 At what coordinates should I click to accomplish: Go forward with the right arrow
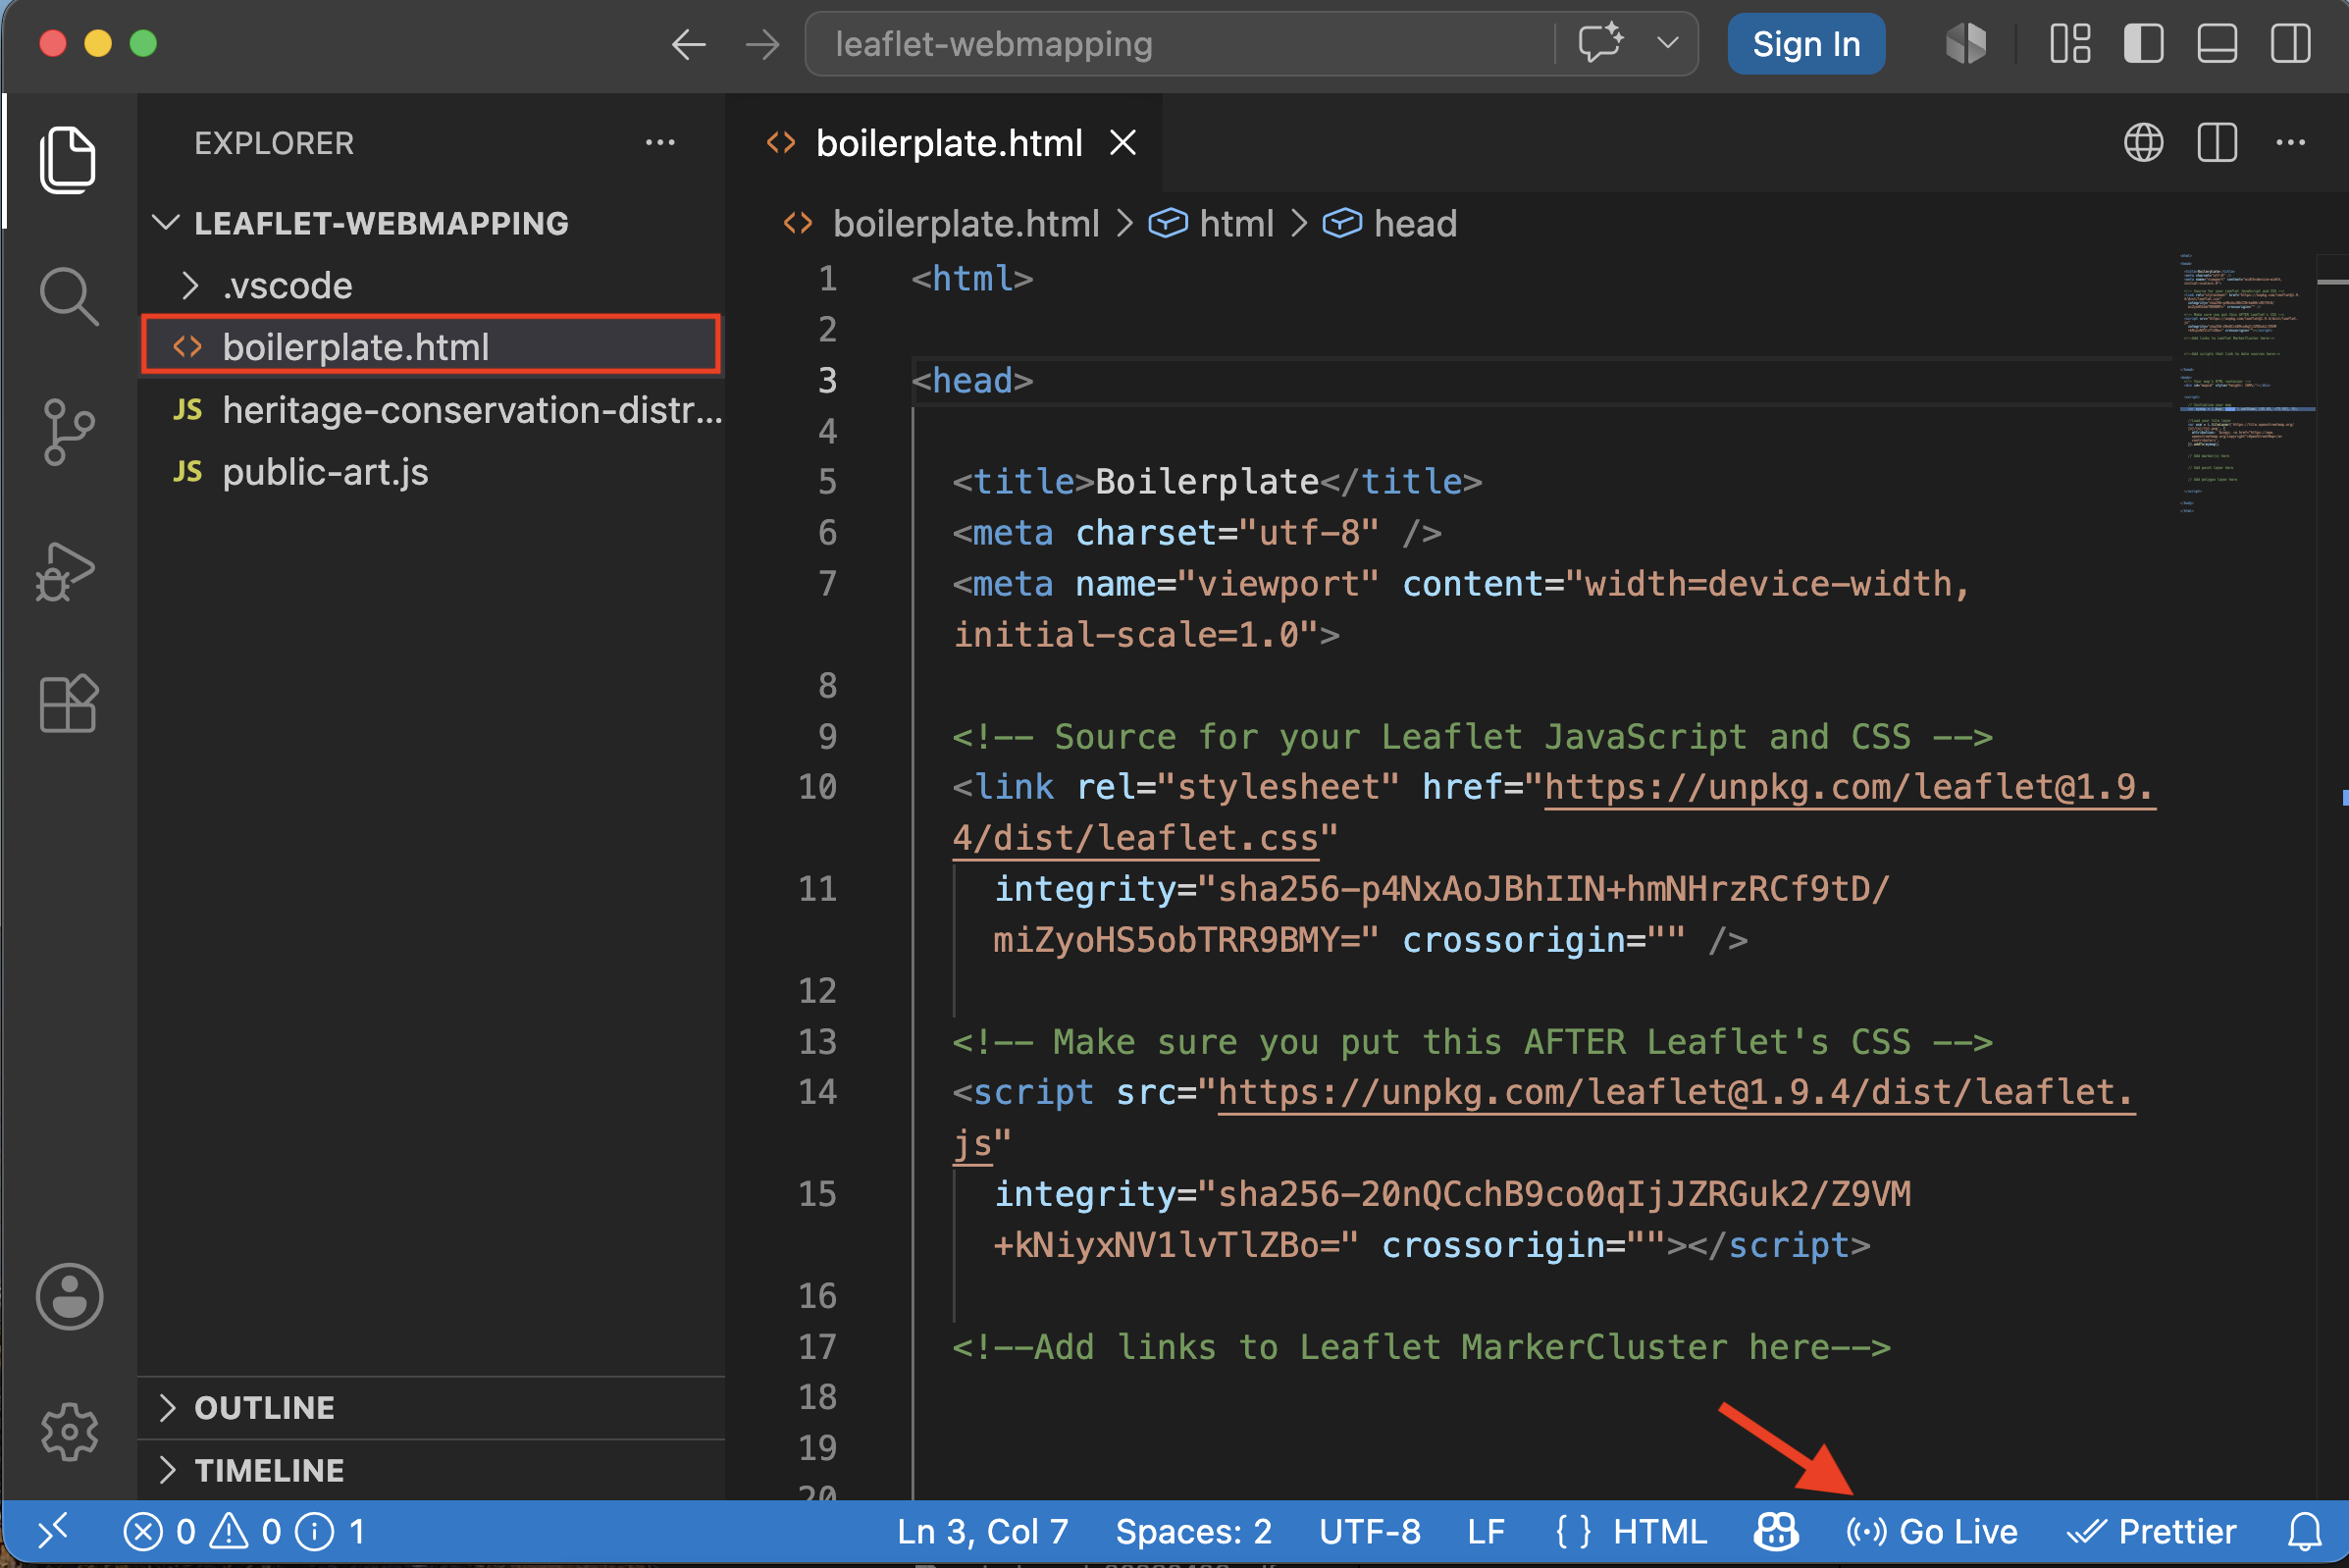tap(762, 44)
